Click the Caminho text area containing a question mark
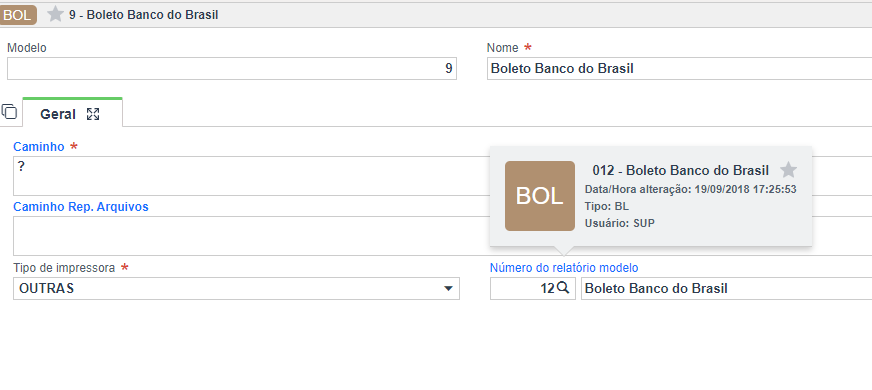872x390 pixels. click(x=250, y=176)
